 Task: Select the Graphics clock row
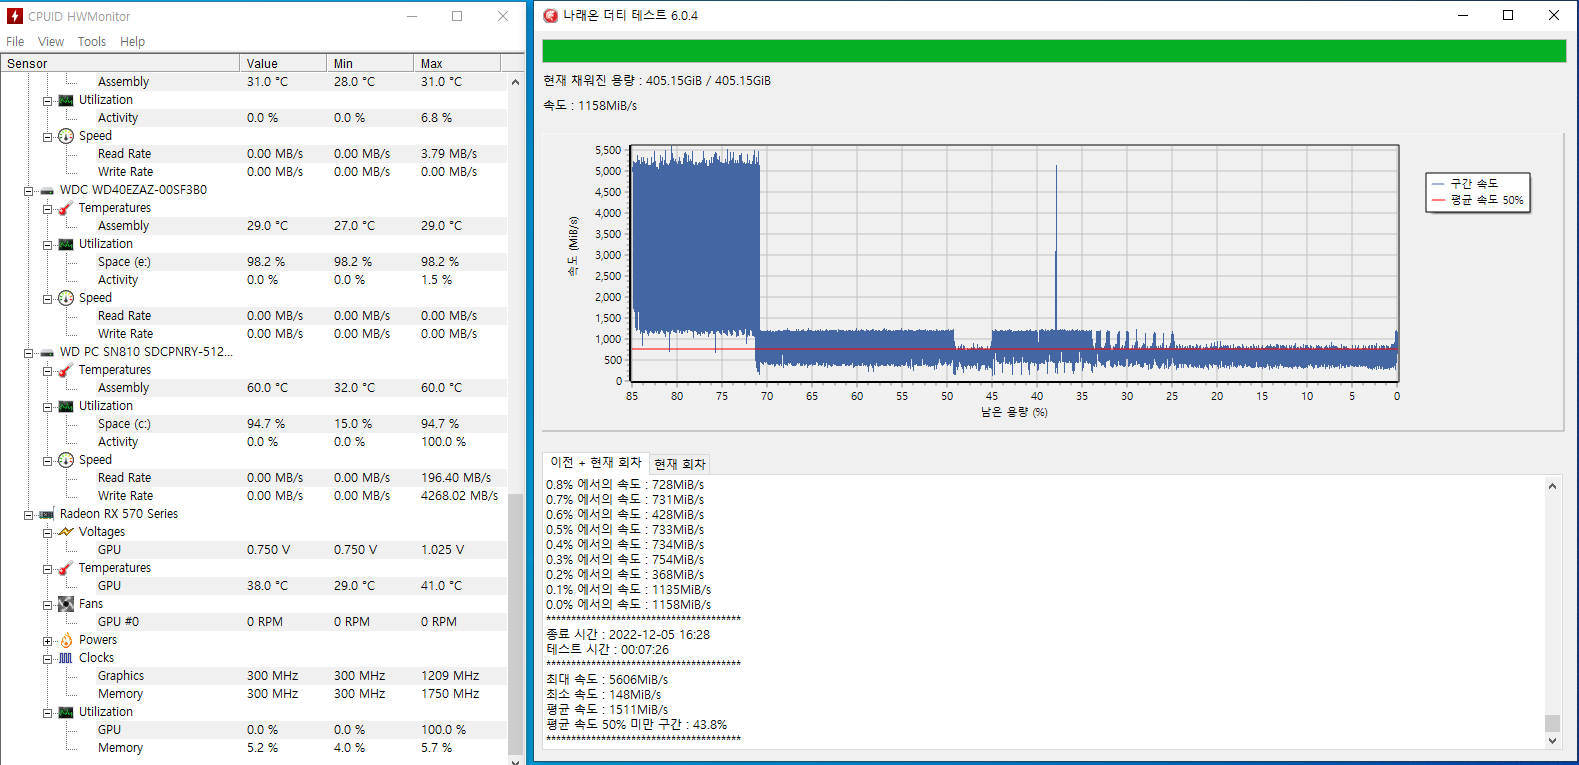click(254, 676)
